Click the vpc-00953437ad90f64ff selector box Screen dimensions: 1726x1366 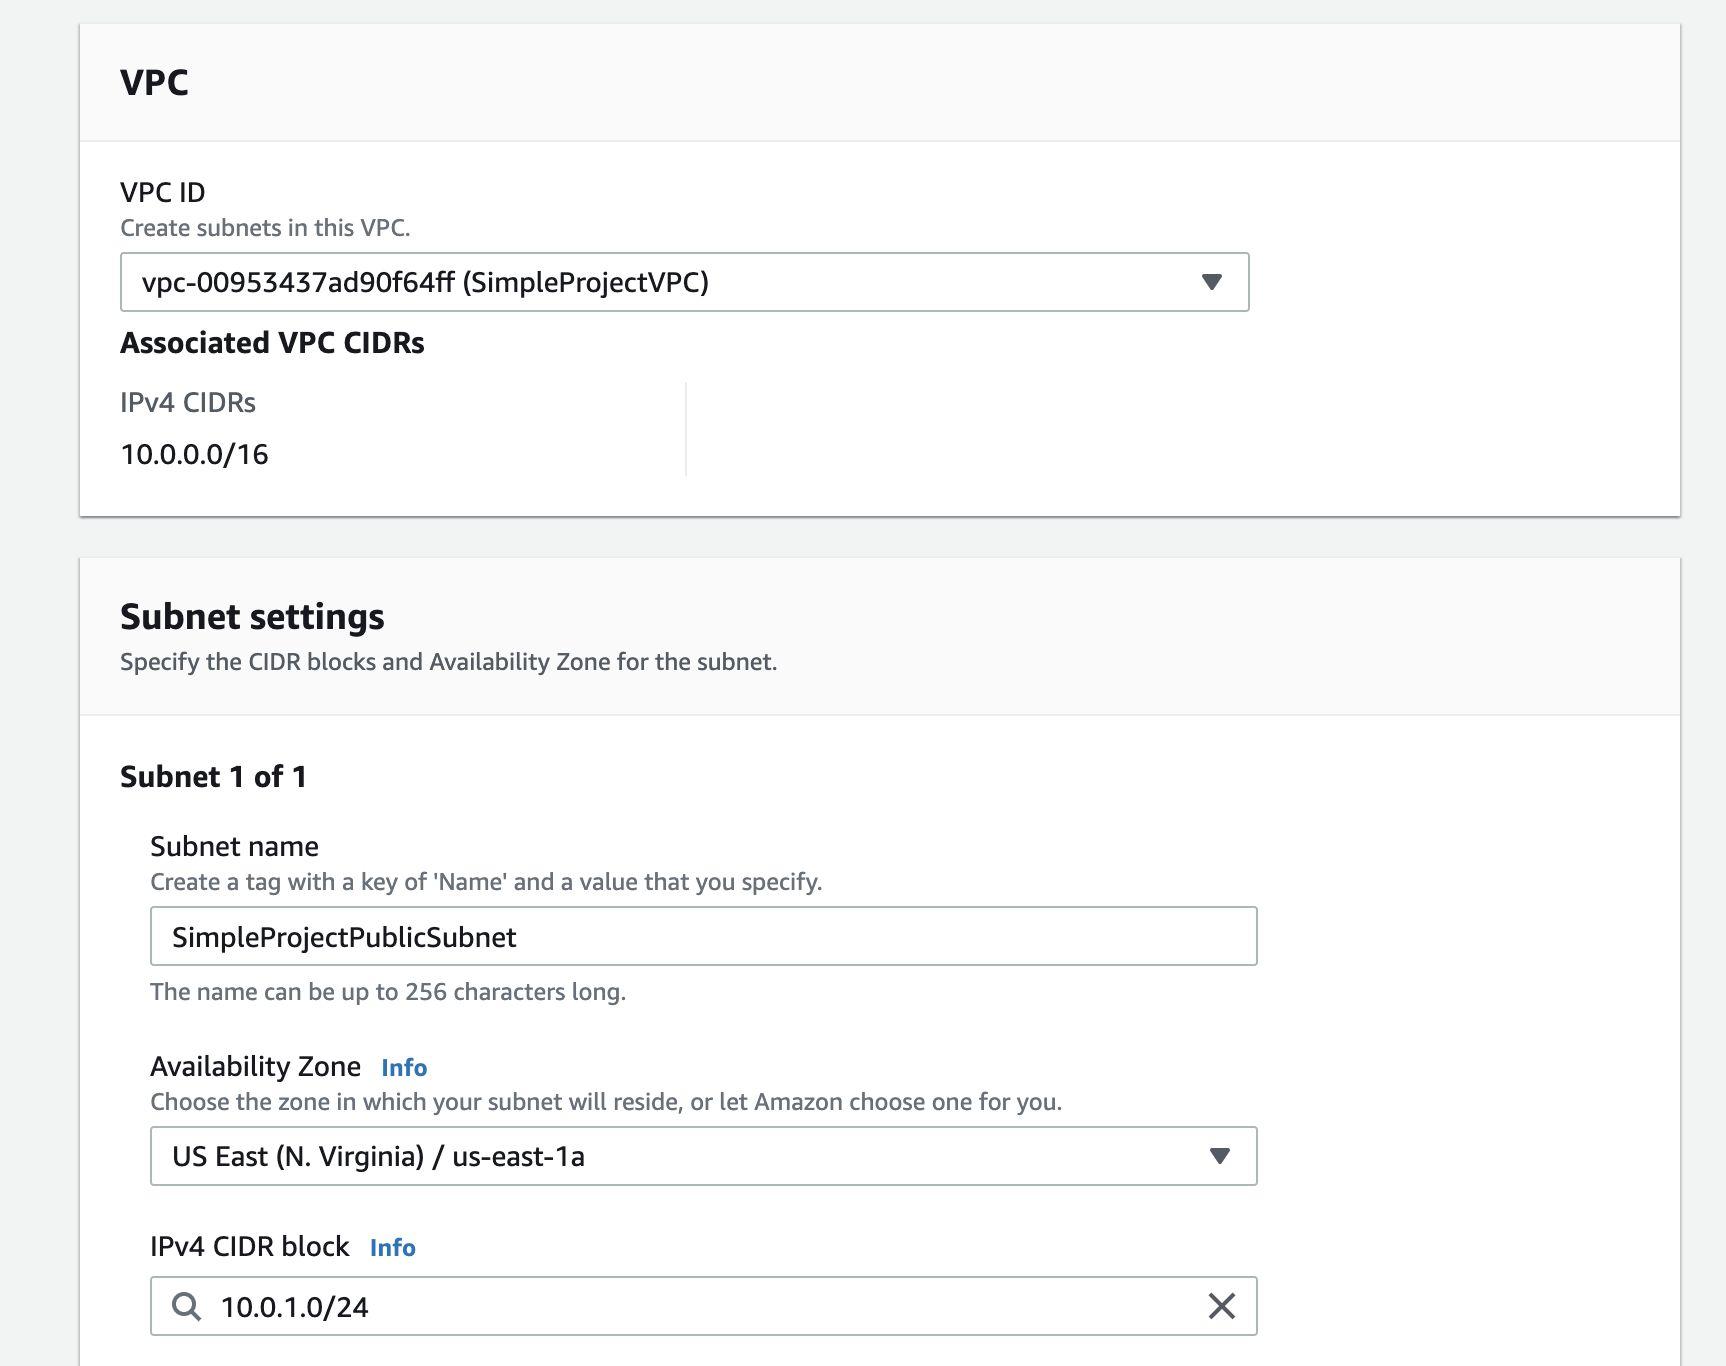tap(686, 282)
